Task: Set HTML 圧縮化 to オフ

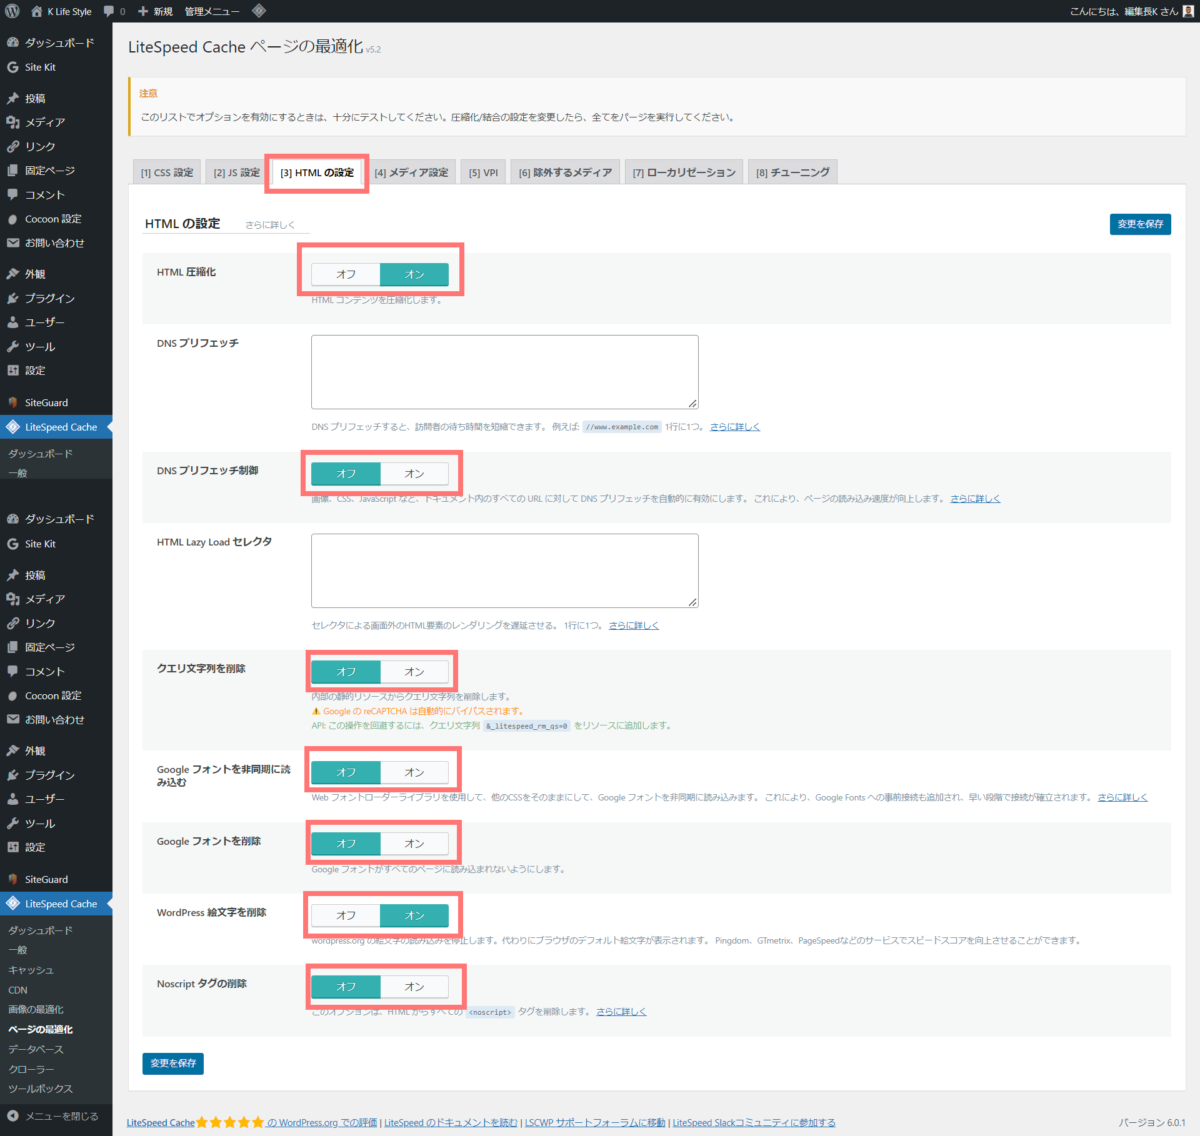Action: (346, 274)
